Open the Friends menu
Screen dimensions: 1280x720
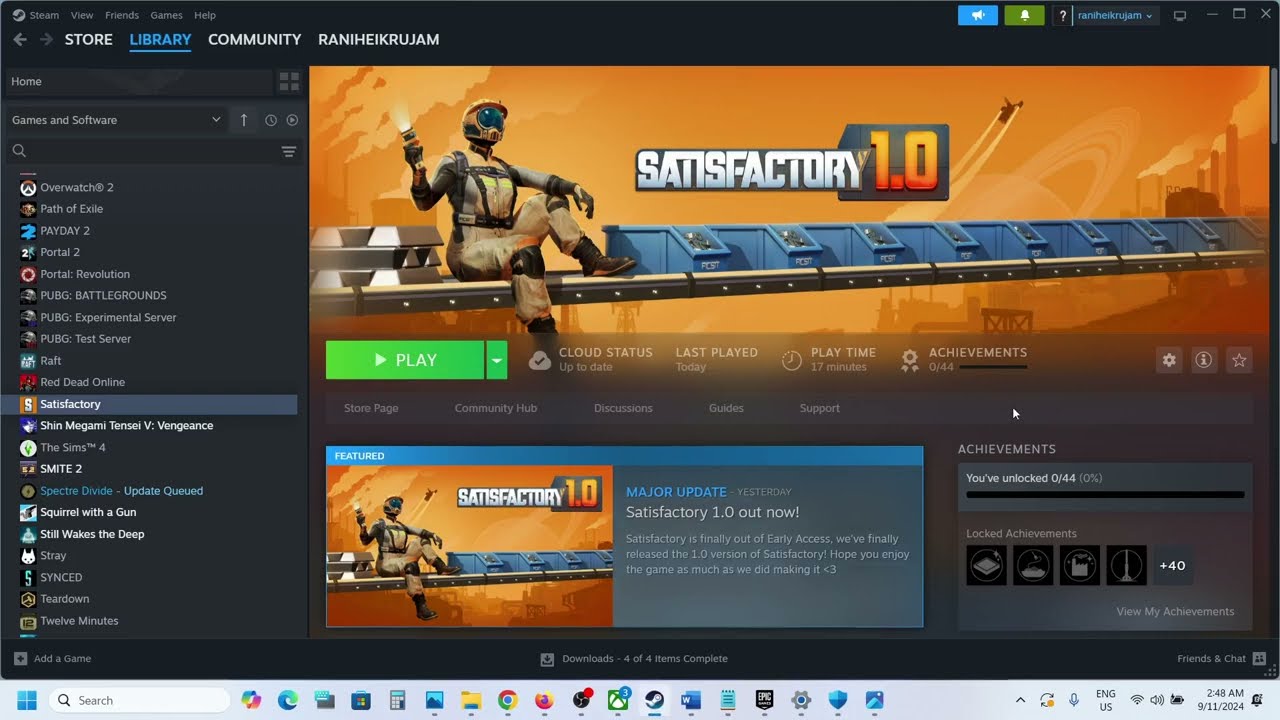click(x=122, y=15)
